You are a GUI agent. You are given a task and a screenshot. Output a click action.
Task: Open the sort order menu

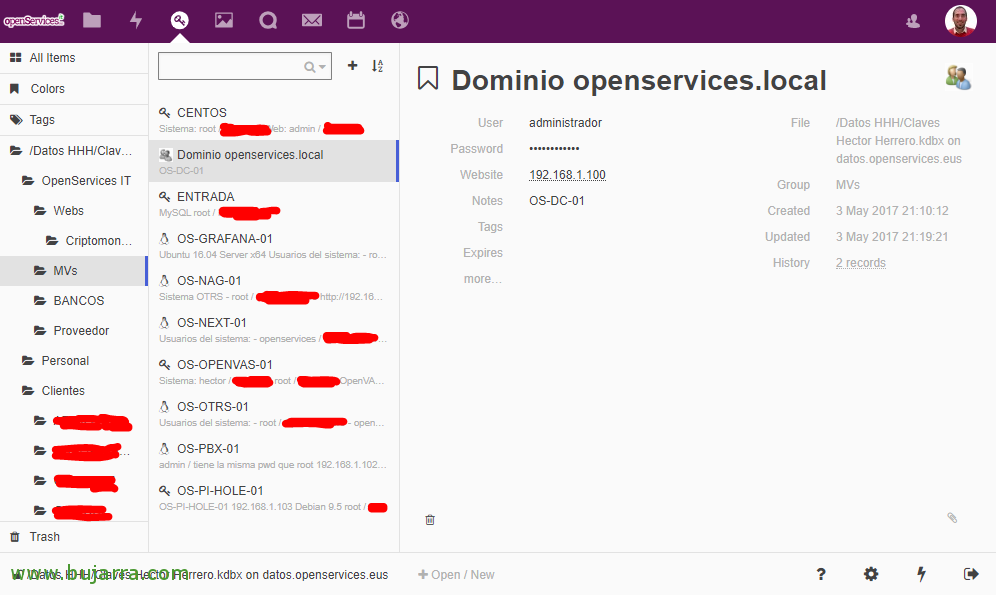click(377, 66)
